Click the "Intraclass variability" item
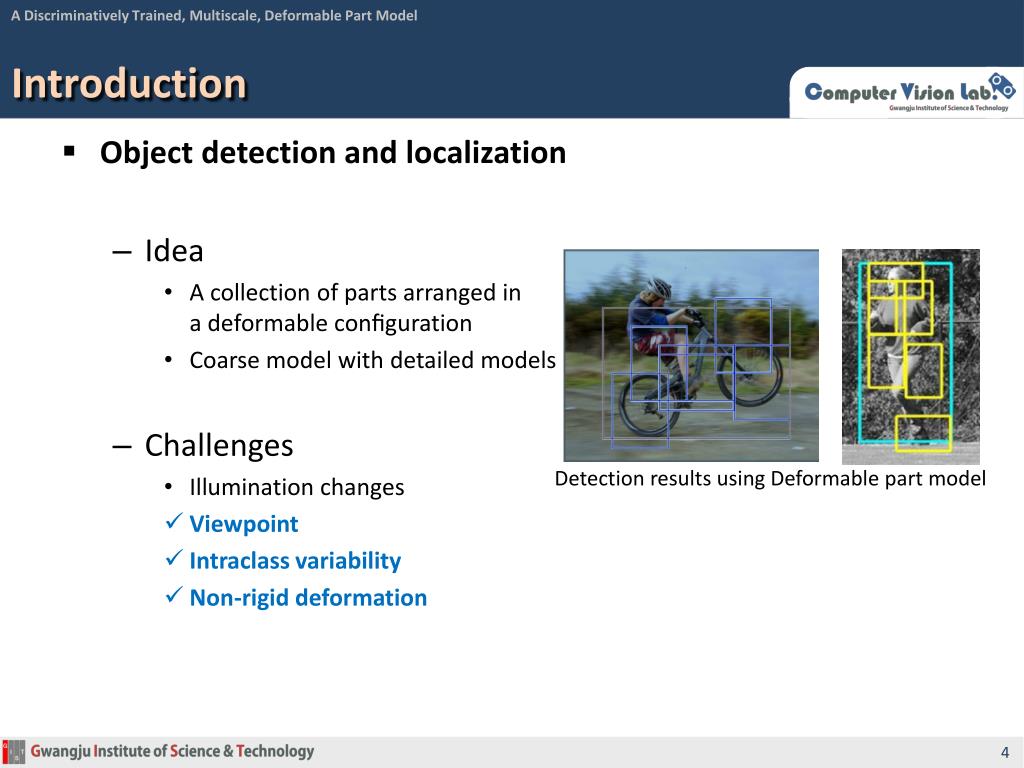This screenshot has height=768, width=1024. (295, 561)
